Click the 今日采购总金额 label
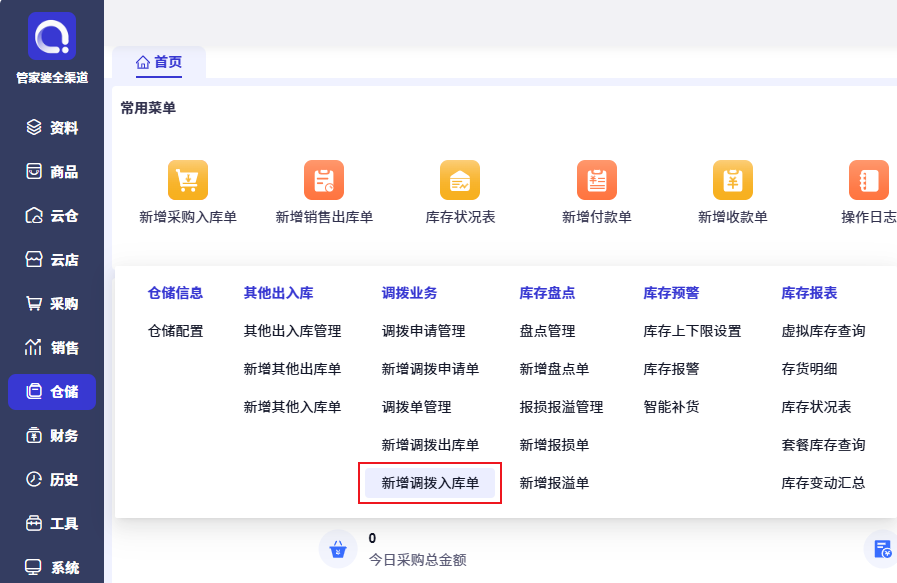This screenshot has width=897, height=583. pyautogui.click(x=418, y=560)
